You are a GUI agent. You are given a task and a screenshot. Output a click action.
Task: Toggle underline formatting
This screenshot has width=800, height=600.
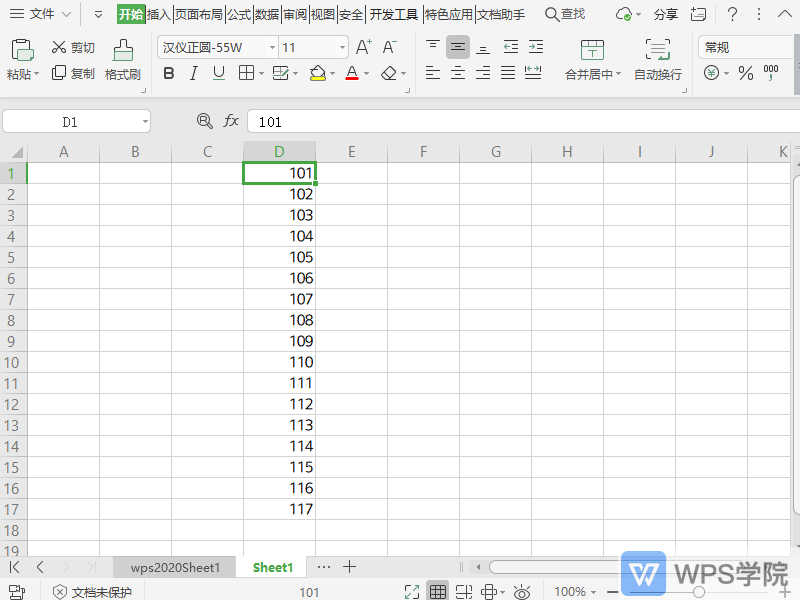(218, 73)
